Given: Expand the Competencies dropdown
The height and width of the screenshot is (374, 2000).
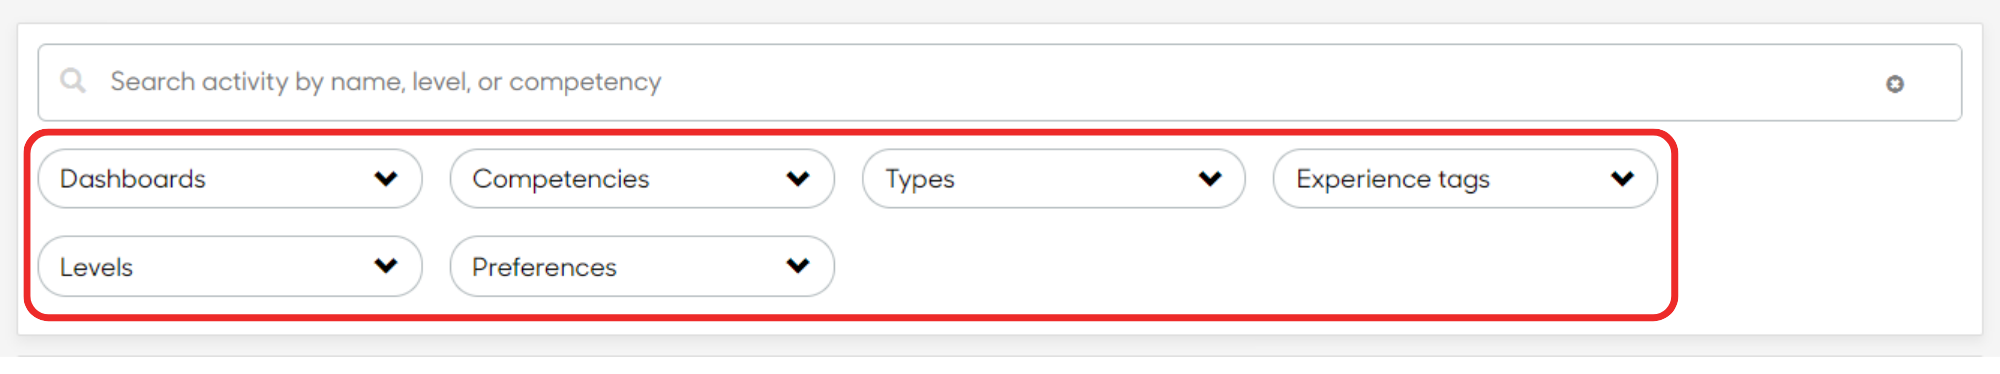Looking at the screenshot, I should pos(642,179).
